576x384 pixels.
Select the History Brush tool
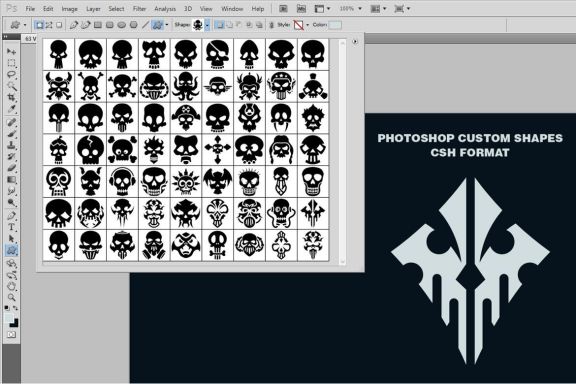point(11,157)
